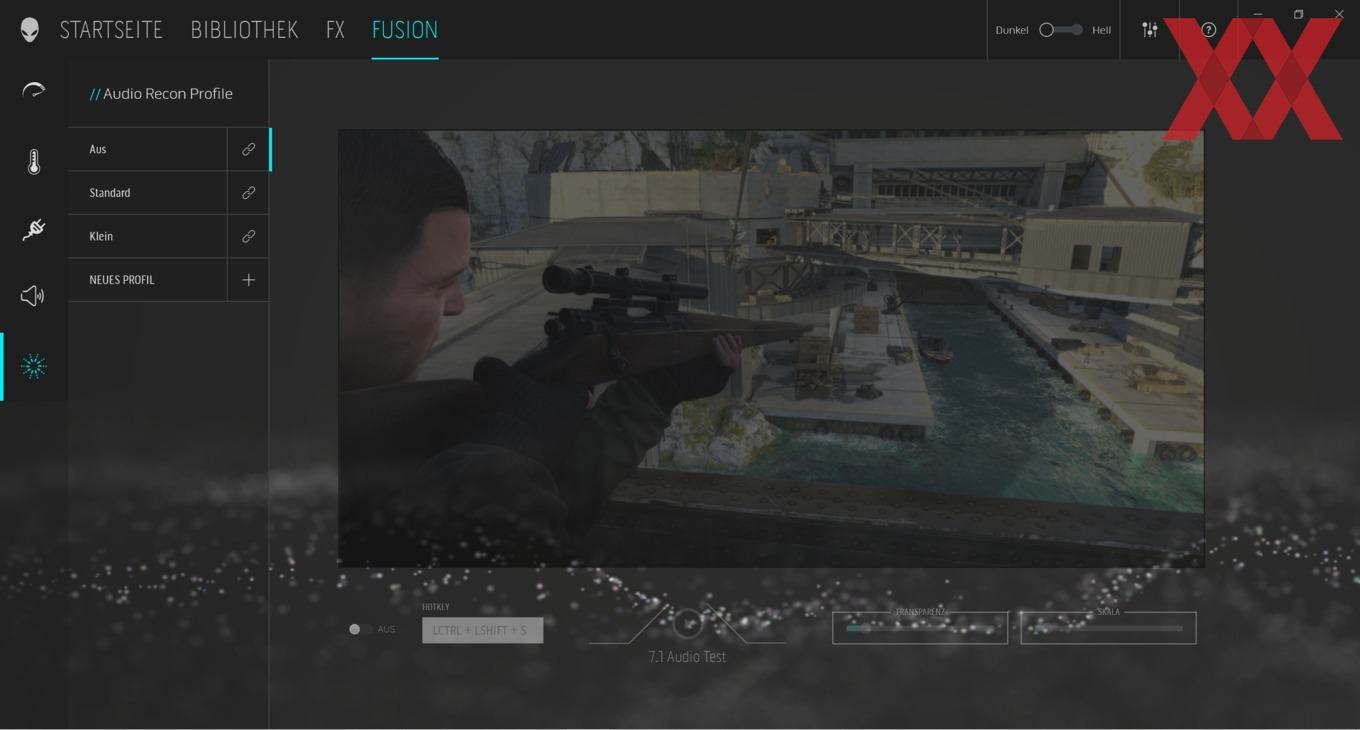Toggle Dunkel/Hell theme switch
The height and width of the screenshot is (730, 1360).
(x=1061, y=30)
